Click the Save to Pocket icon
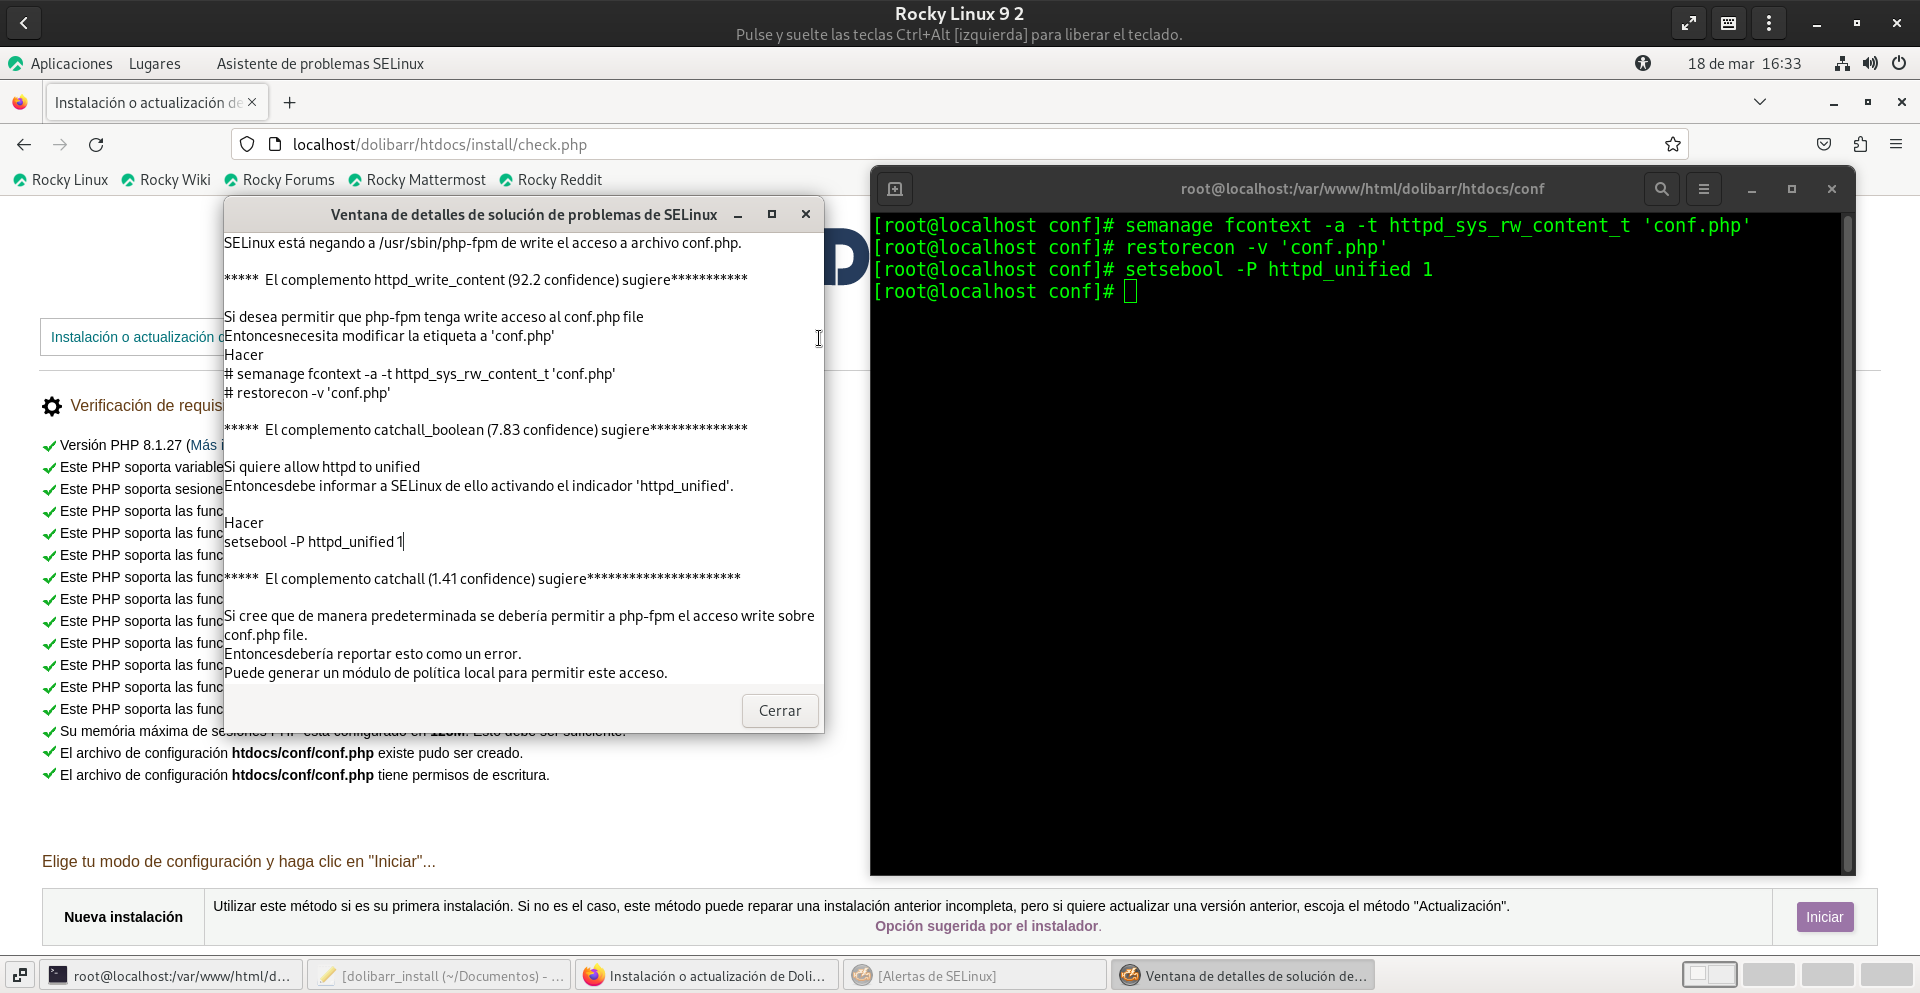Image resolution: width=1920 pixels, height=993 pixels. click(1824, 145)
